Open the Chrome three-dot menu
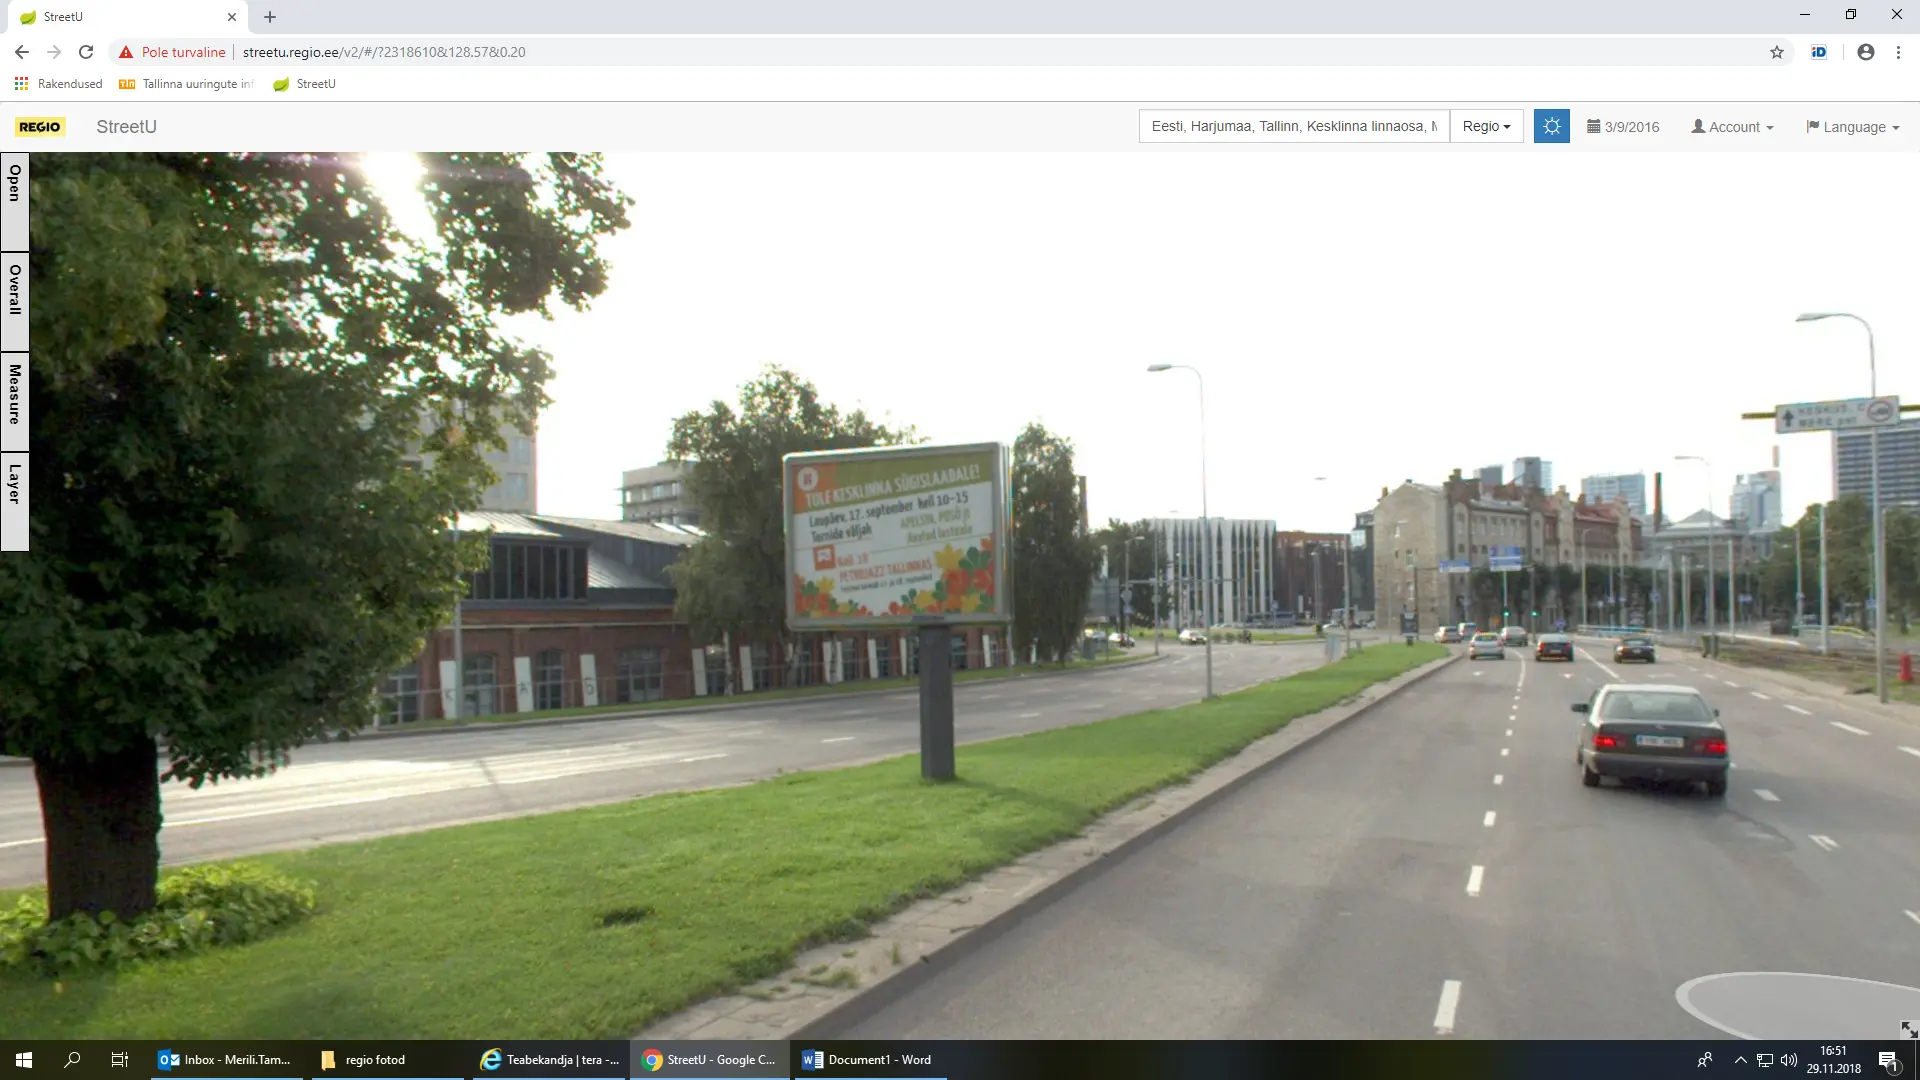Image resolution: width=1920 pixels, height=1080 pixels. 1898,52
